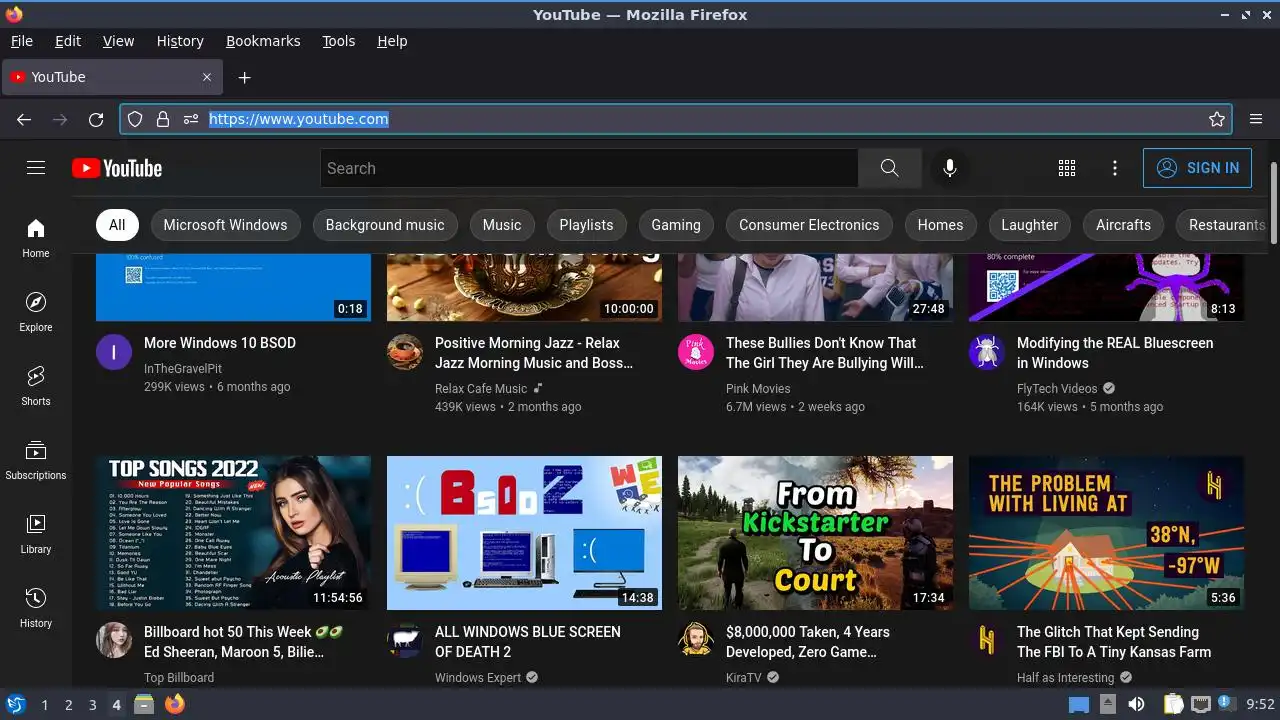Image resolution: width=1280 pixels, height=720 pixels.
Task: Reload the page
Action: 96,119
